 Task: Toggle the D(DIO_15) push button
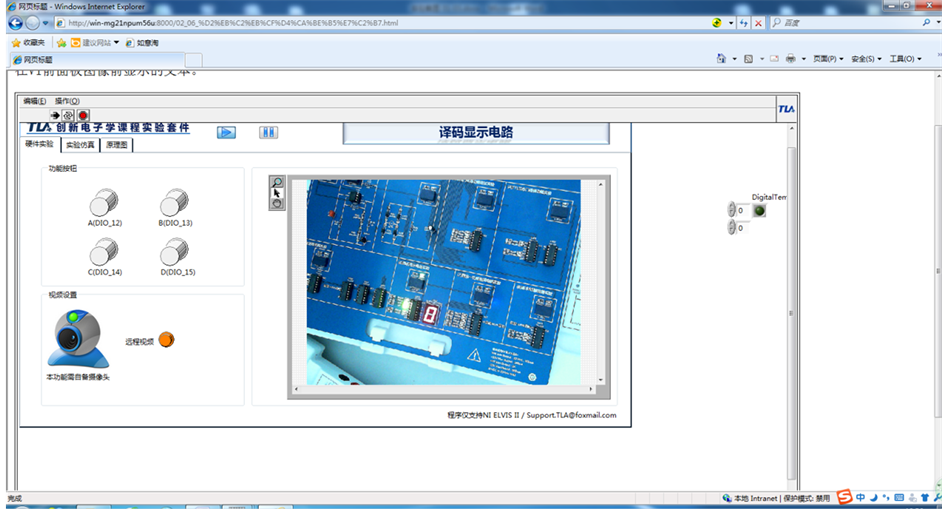(174, 251)
